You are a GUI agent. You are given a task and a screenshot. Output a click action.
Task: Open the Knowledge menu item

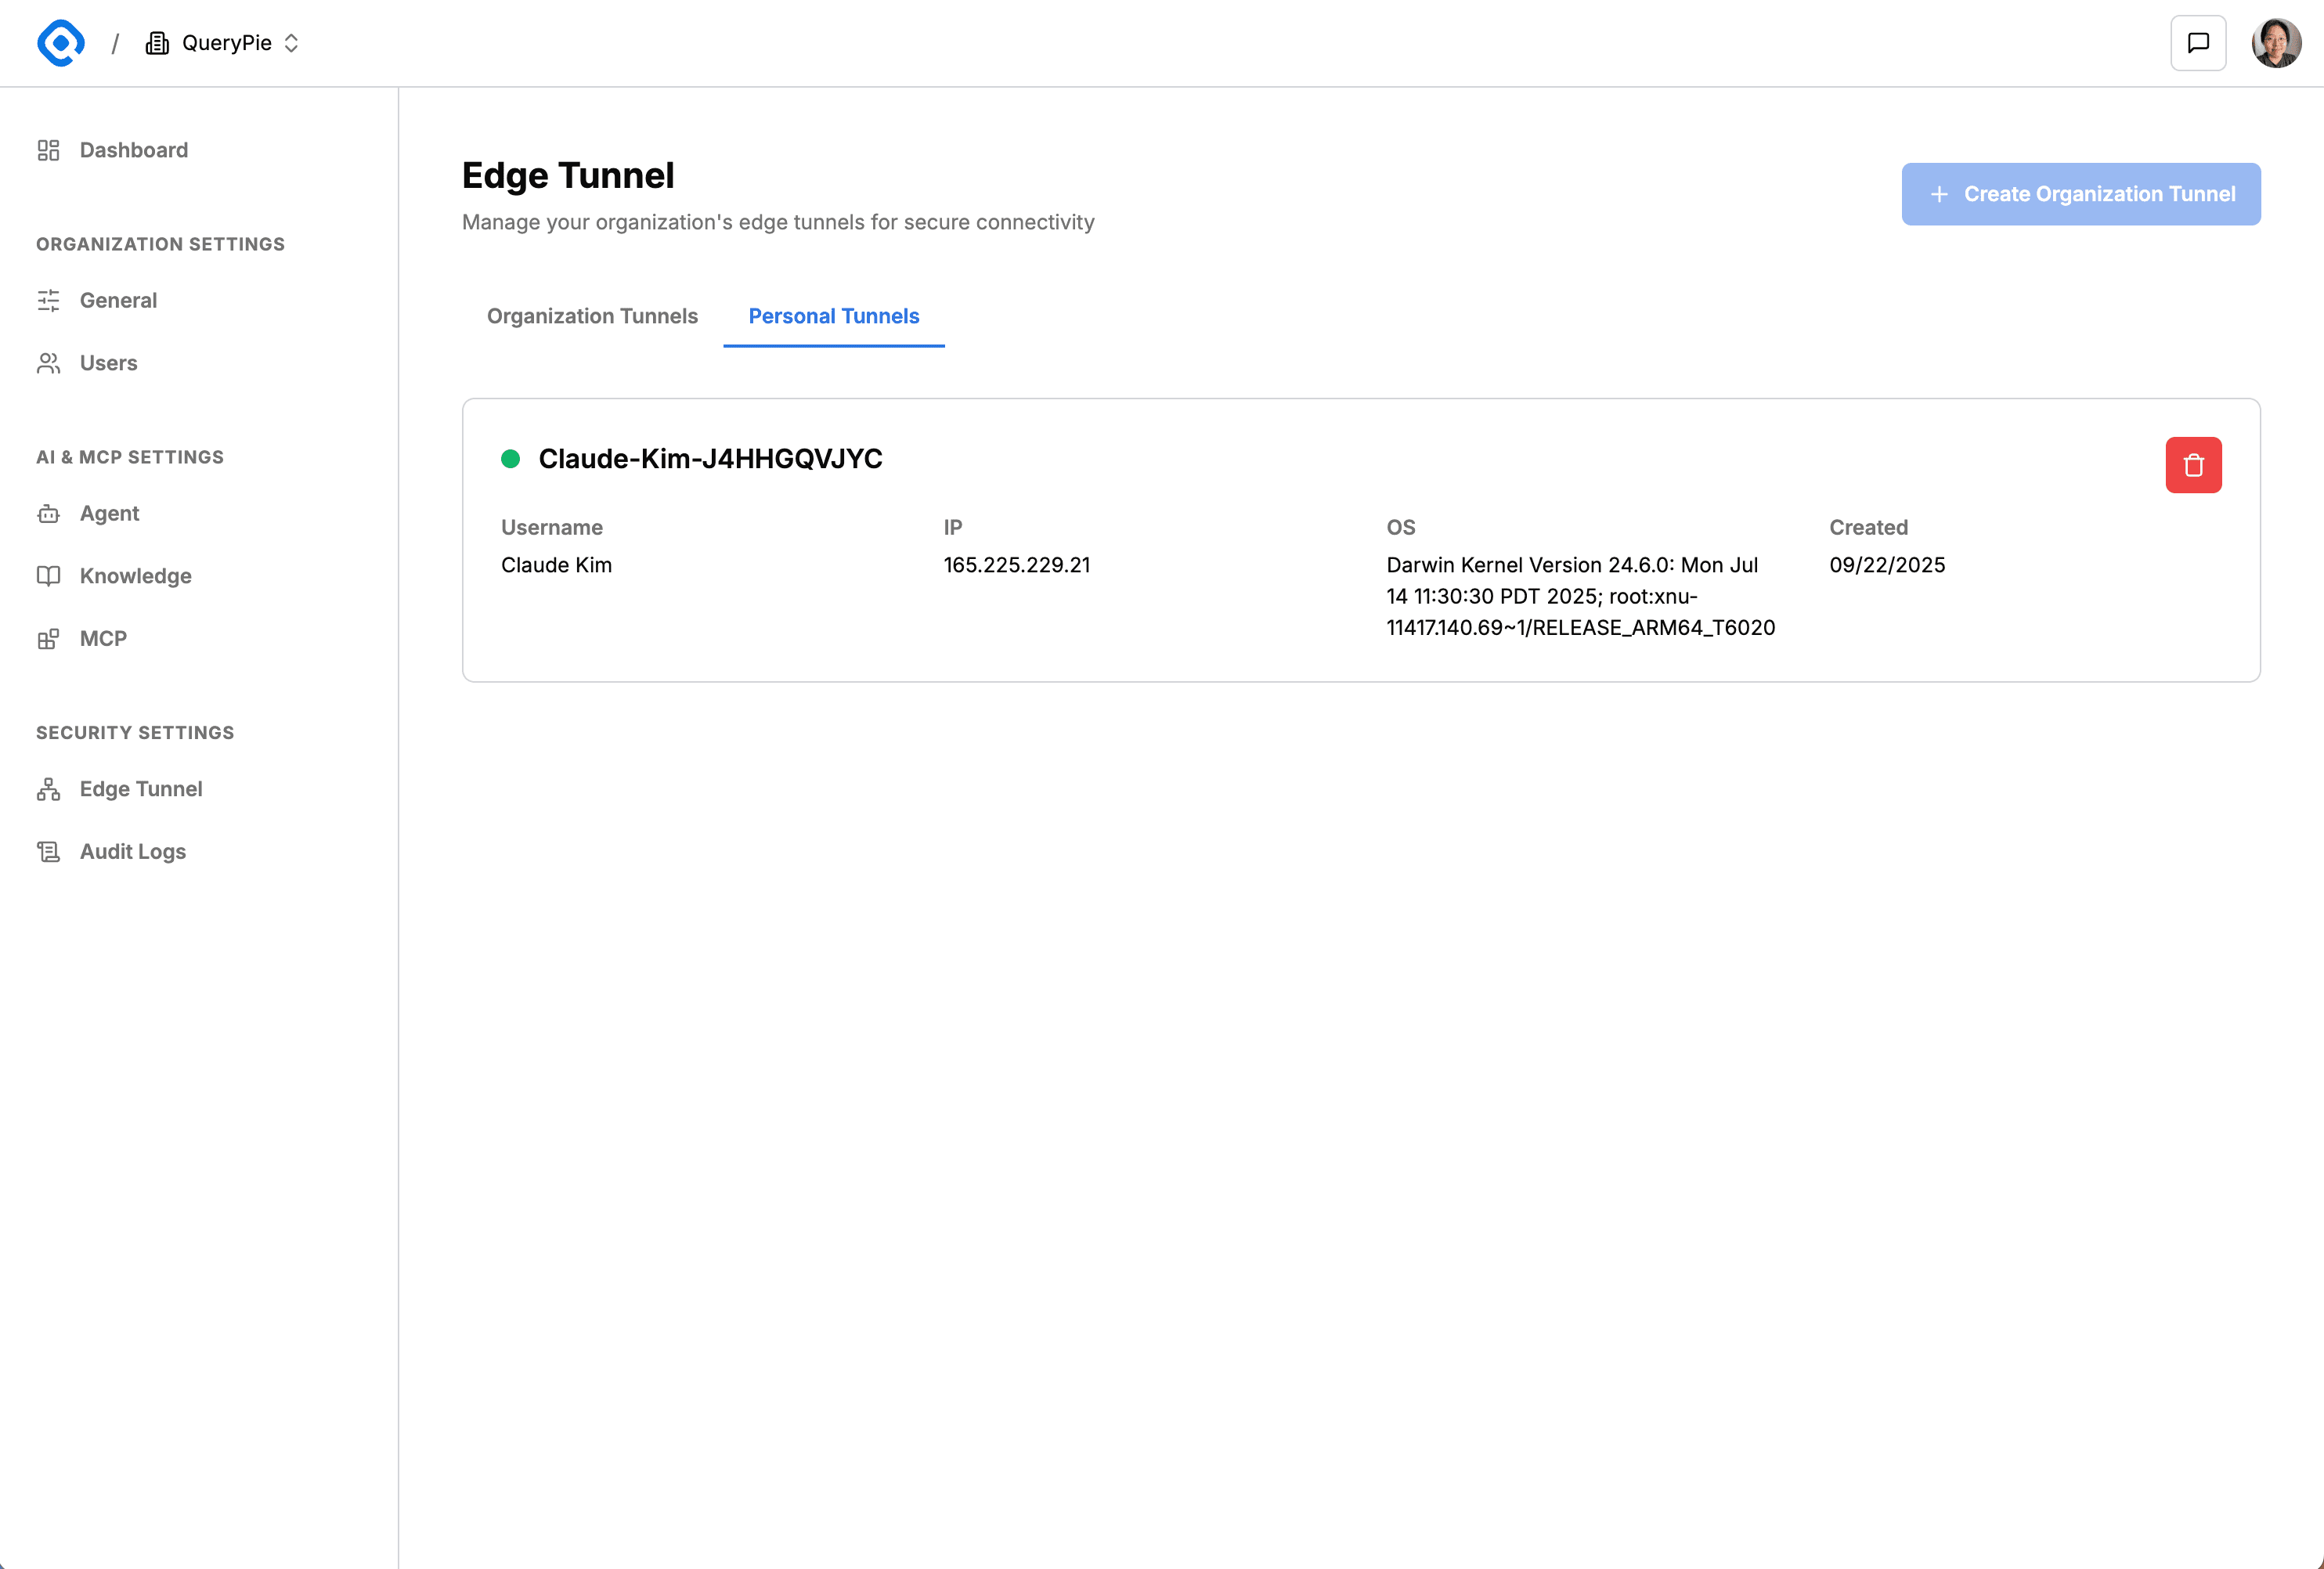(135, 576)
